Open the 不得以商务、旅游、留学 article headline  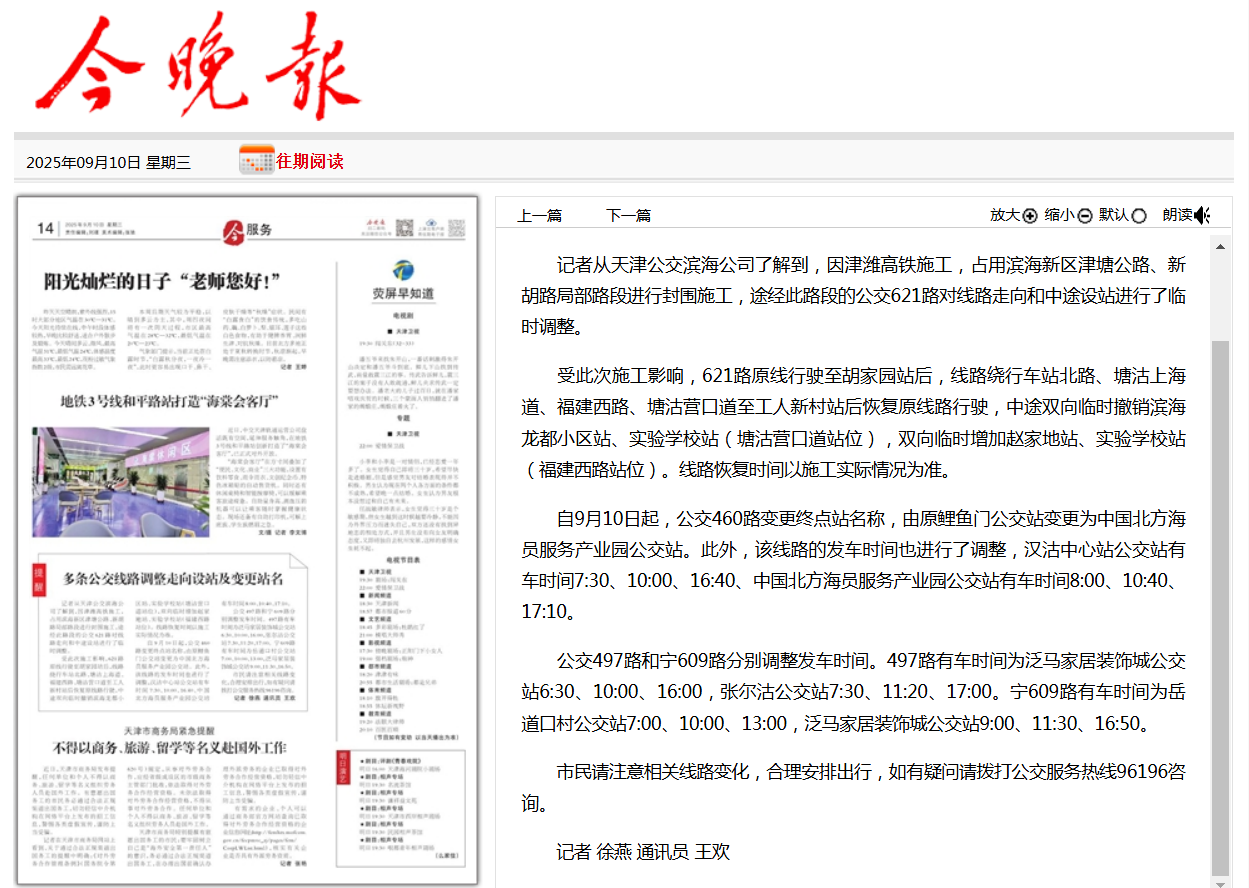169,747
